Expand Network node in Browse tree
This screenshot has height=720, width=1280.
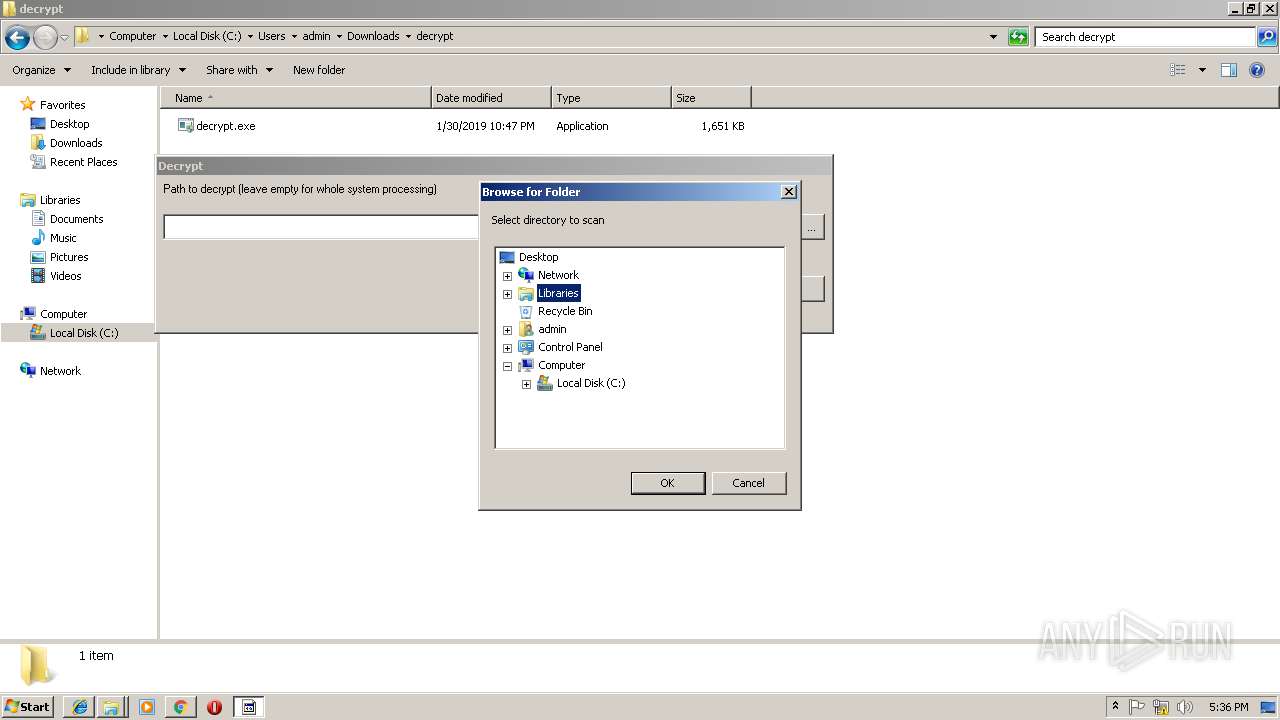pos(507,276)
